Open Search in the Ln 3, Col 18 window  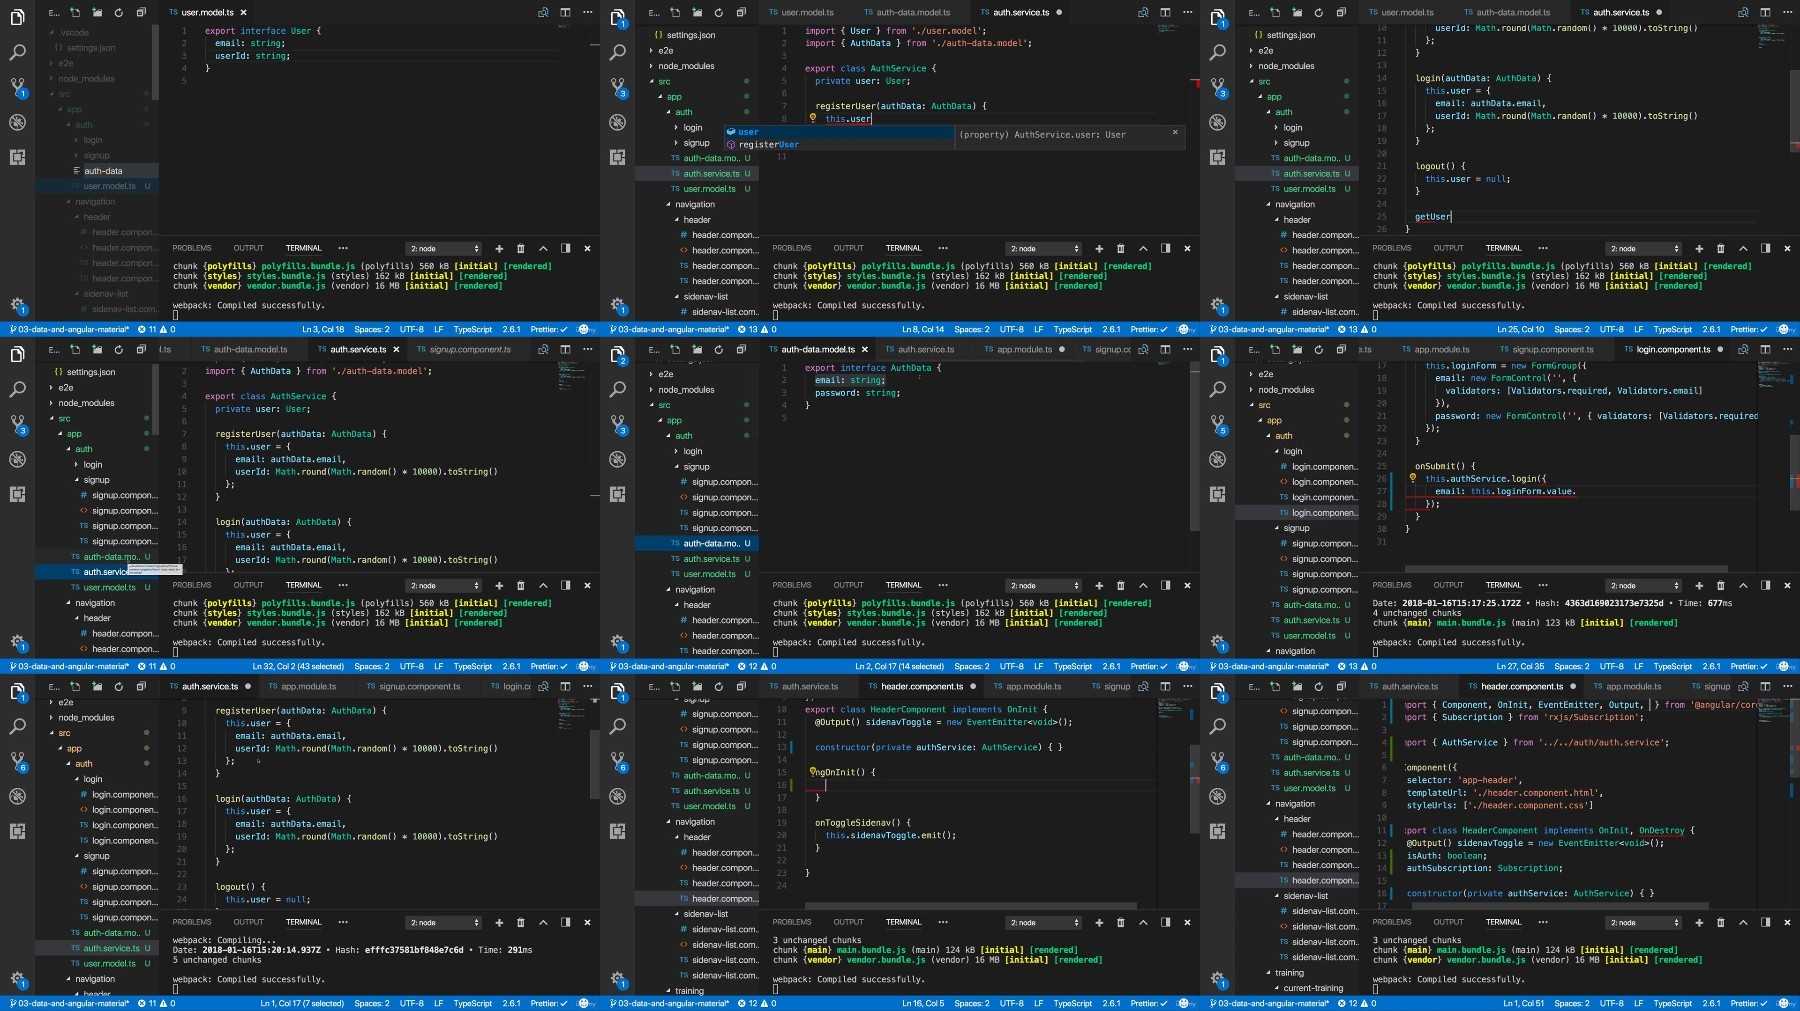[x=17, y=52]
